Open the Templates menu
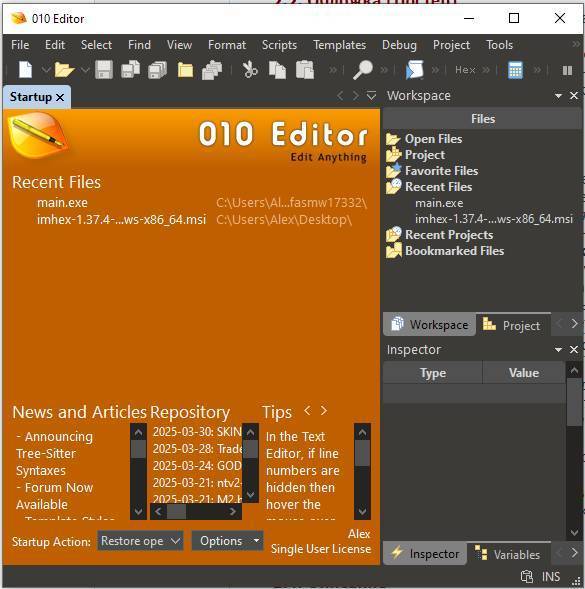The image size is (585, 589). click(x=339, y=45)
